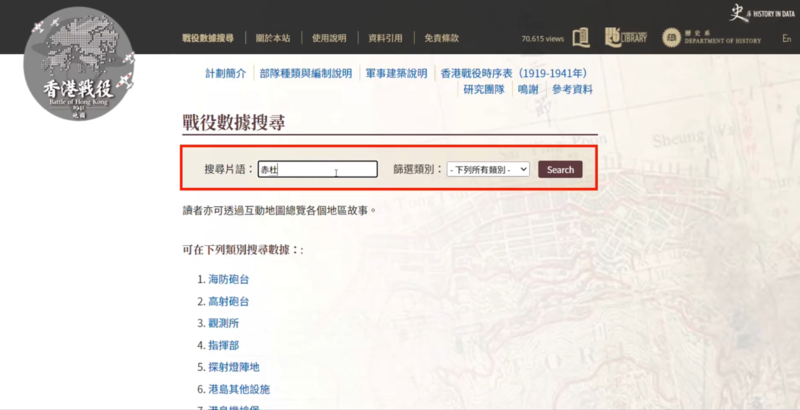Open the 使用說明 menu item

coord(329,38)
